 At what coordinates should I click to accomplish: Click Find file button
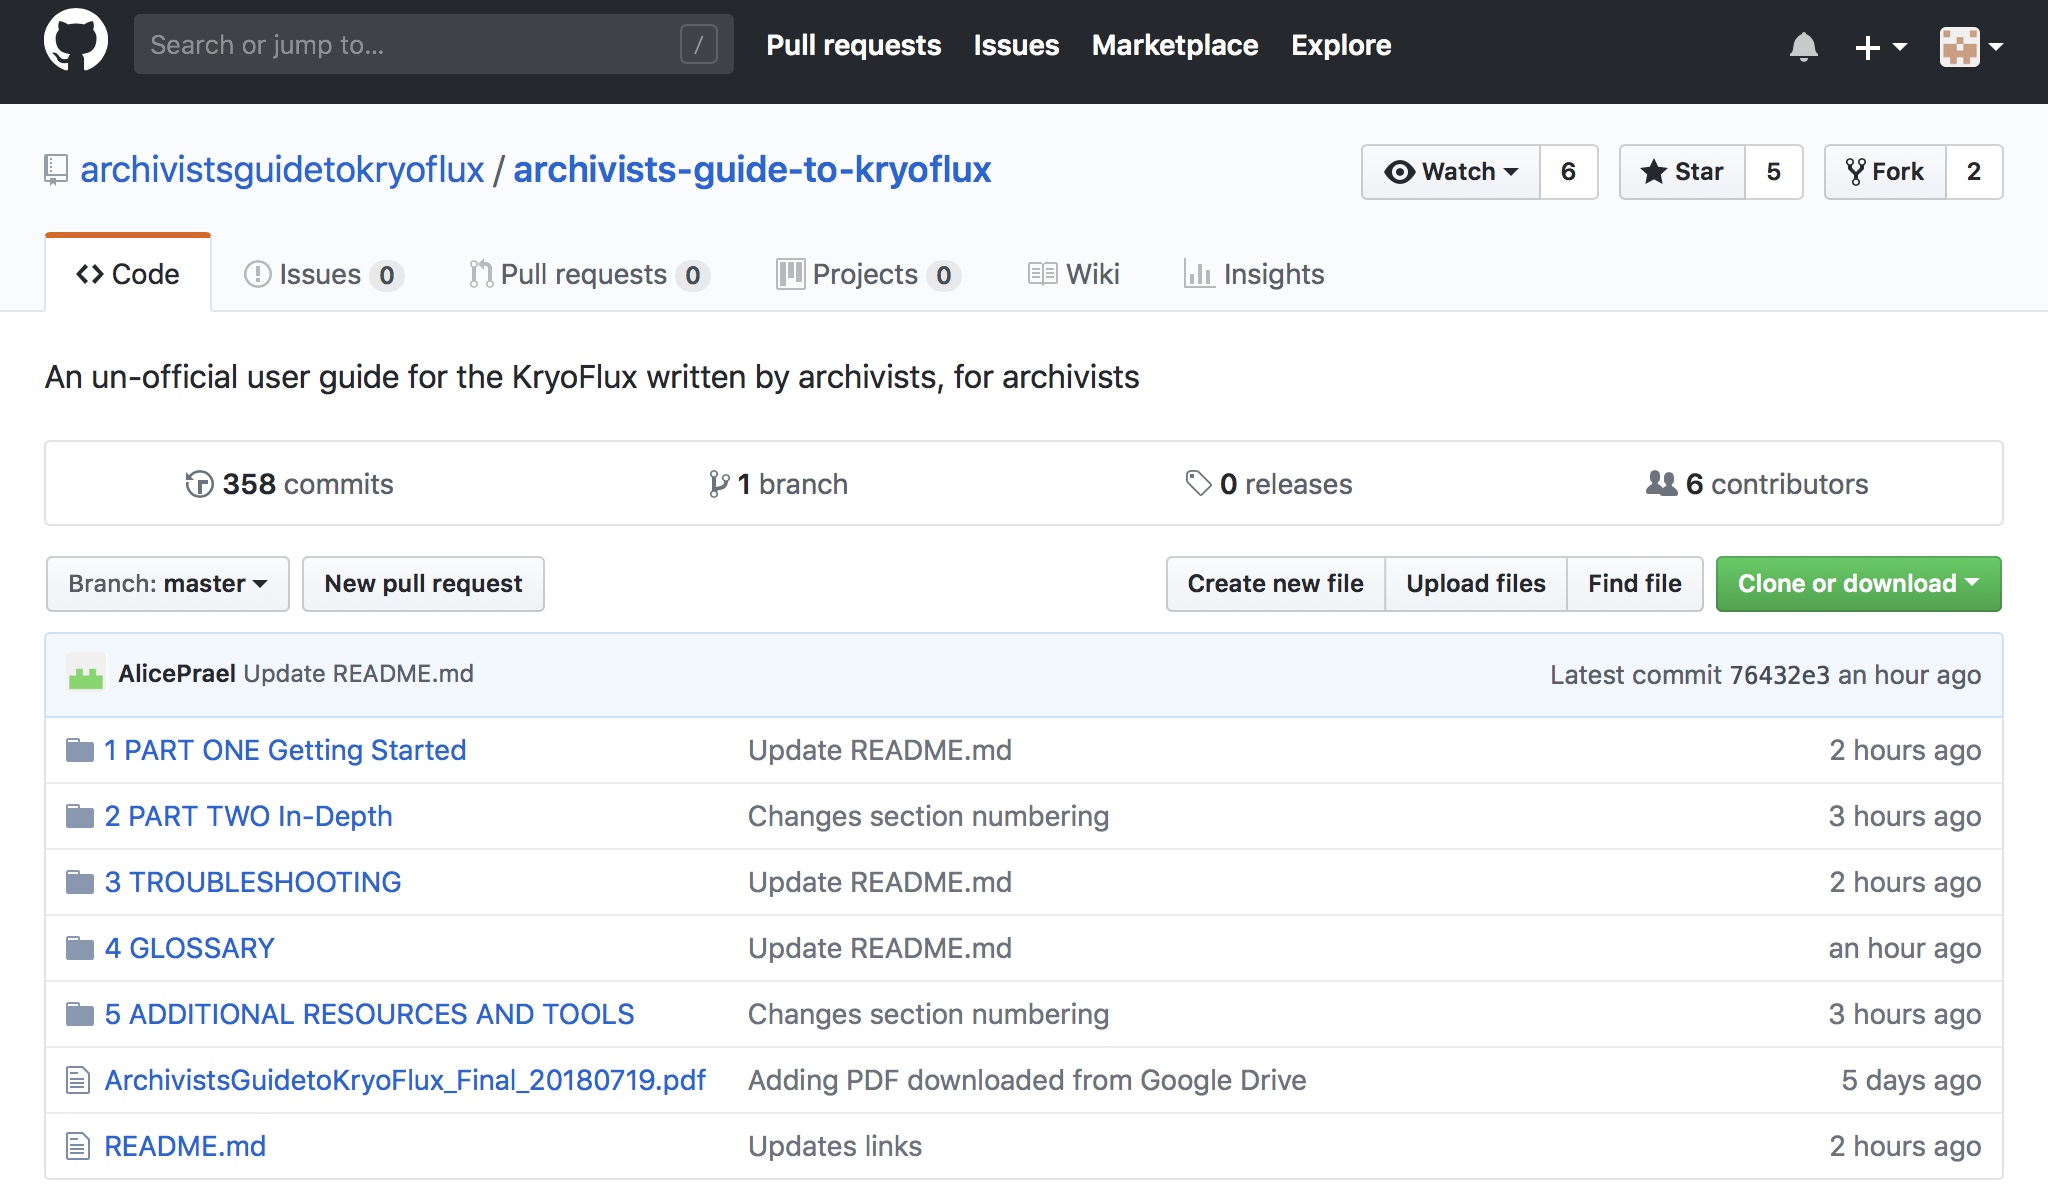pos(1635,584)
